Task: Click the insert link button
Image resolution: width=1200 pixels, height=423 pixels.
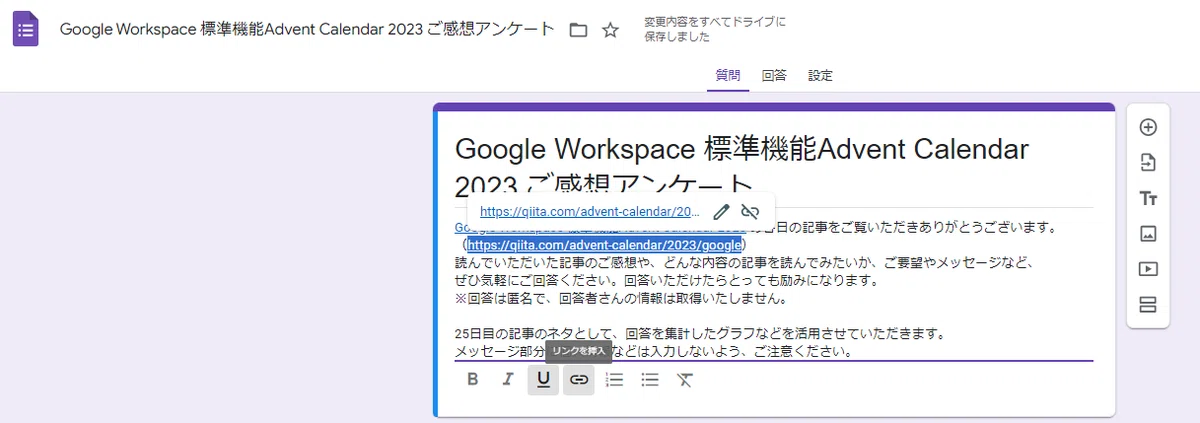Action: tap(578, 379)
